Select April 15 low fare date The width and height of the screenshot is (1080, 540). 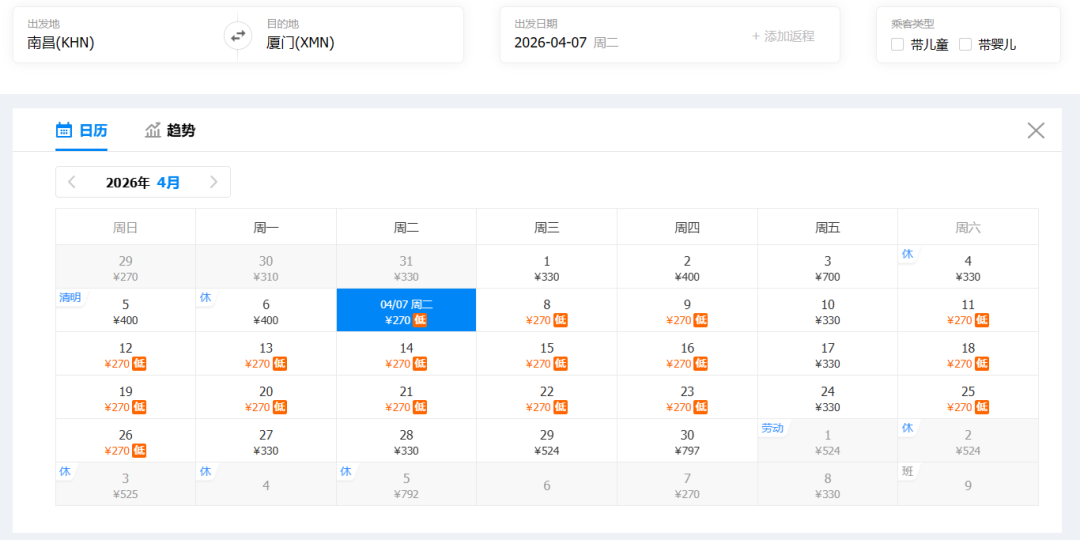(547, 353)
